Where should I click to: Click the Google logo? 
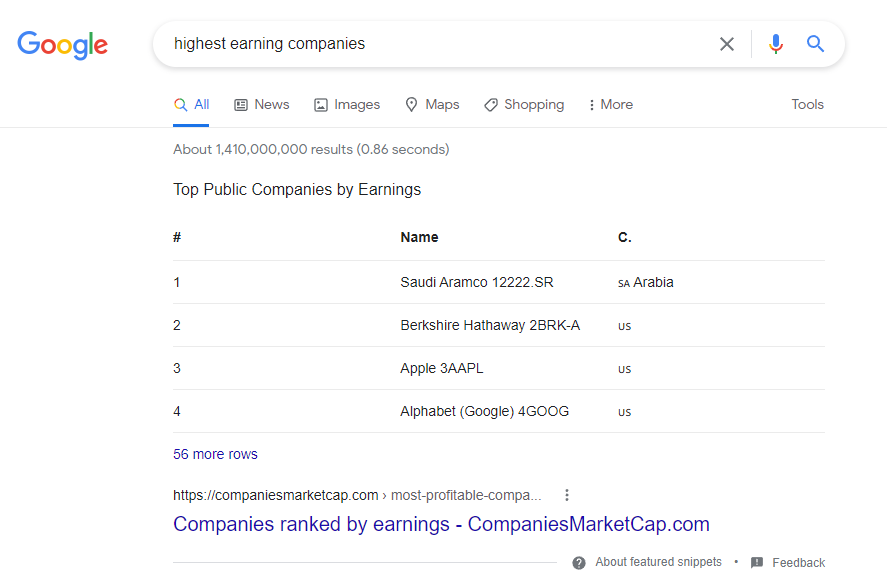[62, 44]
